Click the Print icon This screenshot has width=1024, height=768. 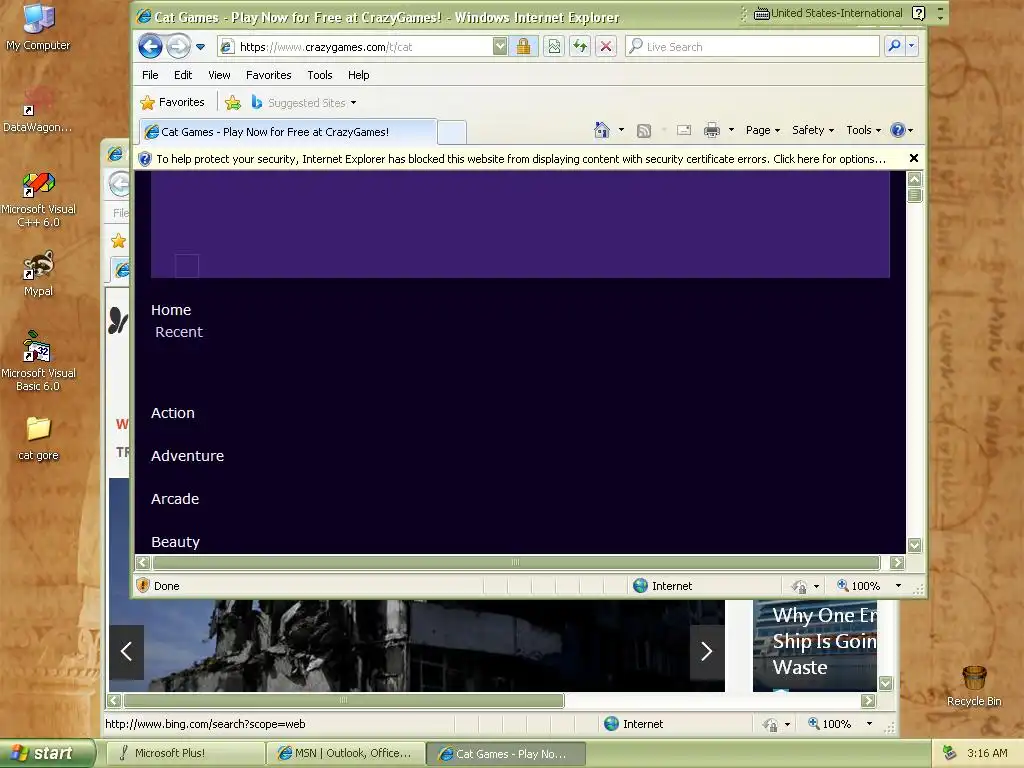[712, 130]
